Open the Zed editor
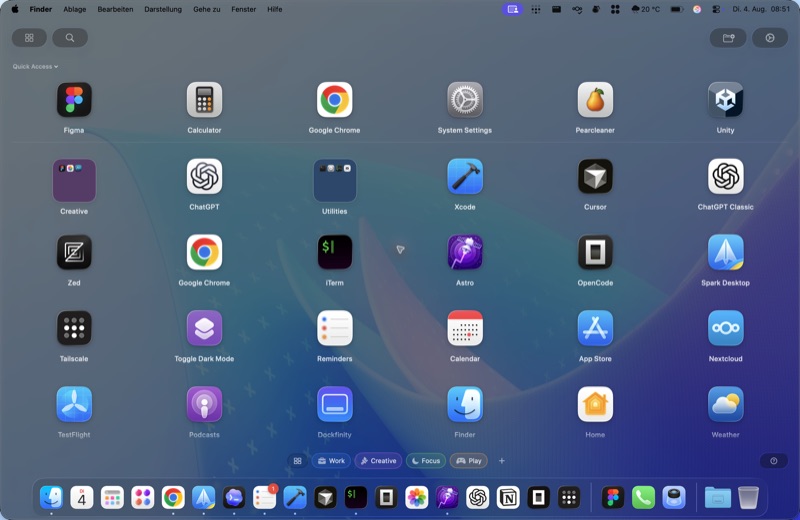This screenshot has width=800, height=520. (x=74, y=252)
